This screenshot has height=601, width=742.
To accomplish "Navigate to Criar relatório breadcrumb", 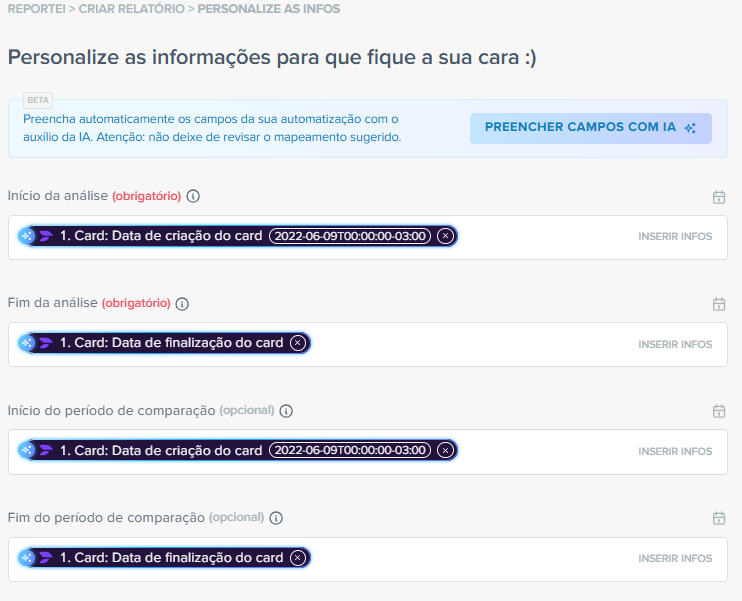I will (130, 9).
